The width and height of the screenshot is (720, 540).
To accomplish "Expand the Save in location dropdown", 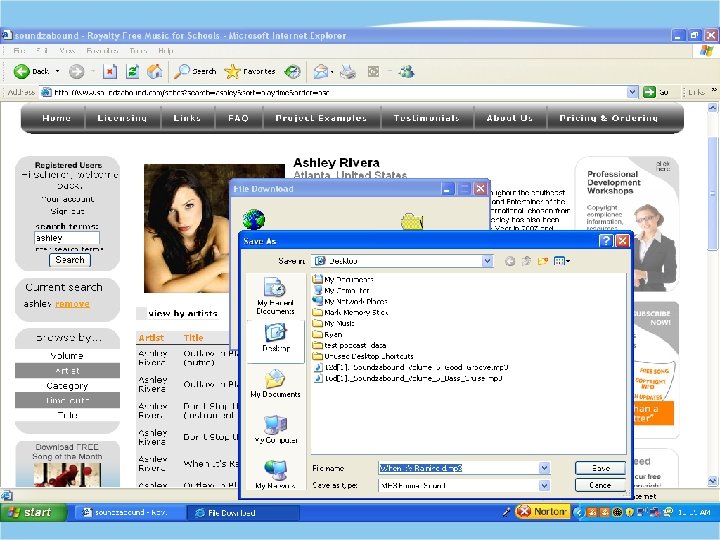I will pos(487,261).
